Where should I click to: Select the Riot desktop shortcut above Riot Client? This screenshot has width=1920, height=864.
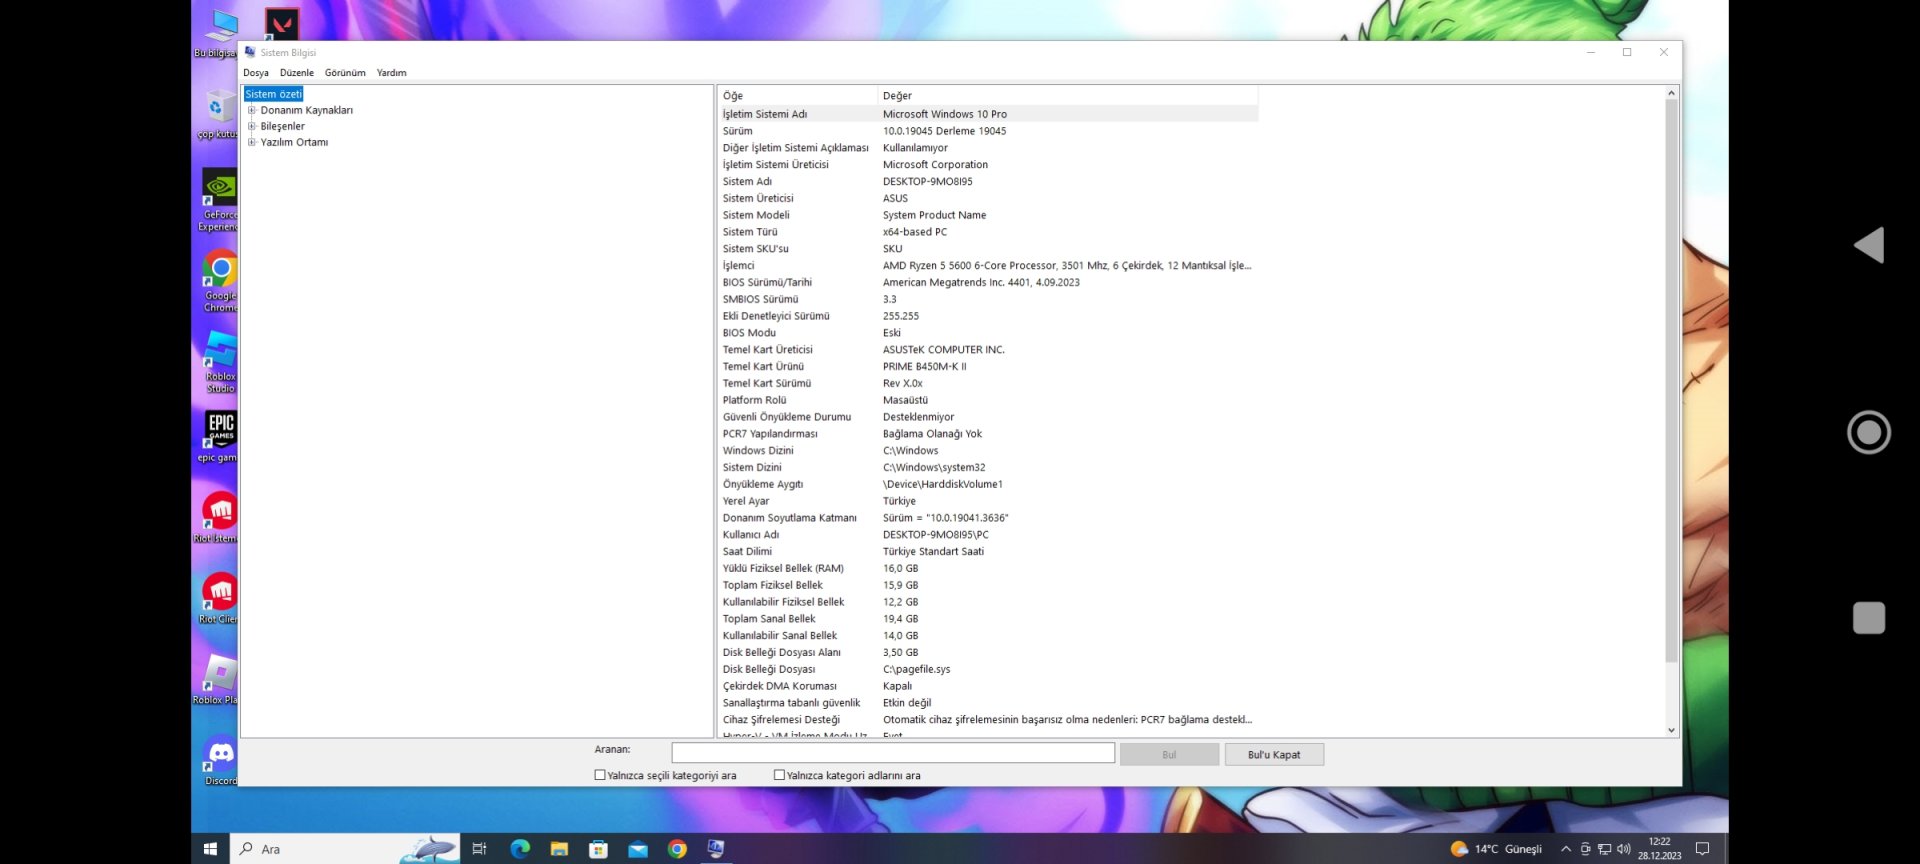point(218,518)
